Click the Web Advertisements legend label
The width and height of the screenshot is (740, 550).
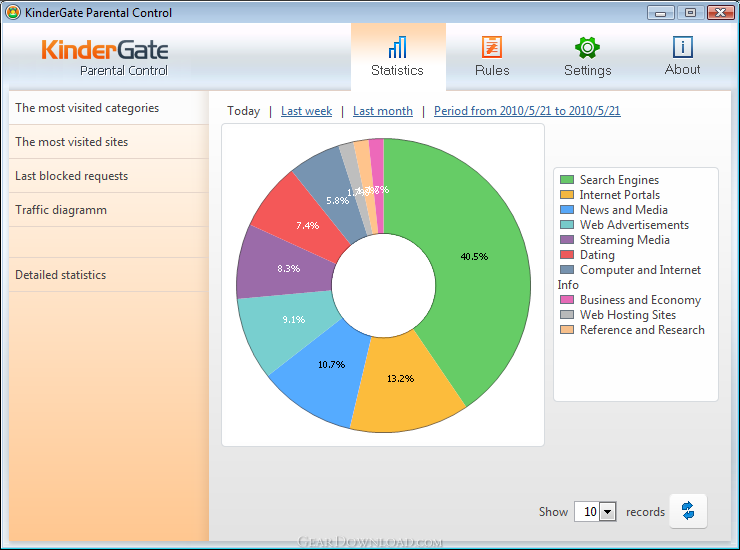634,225
